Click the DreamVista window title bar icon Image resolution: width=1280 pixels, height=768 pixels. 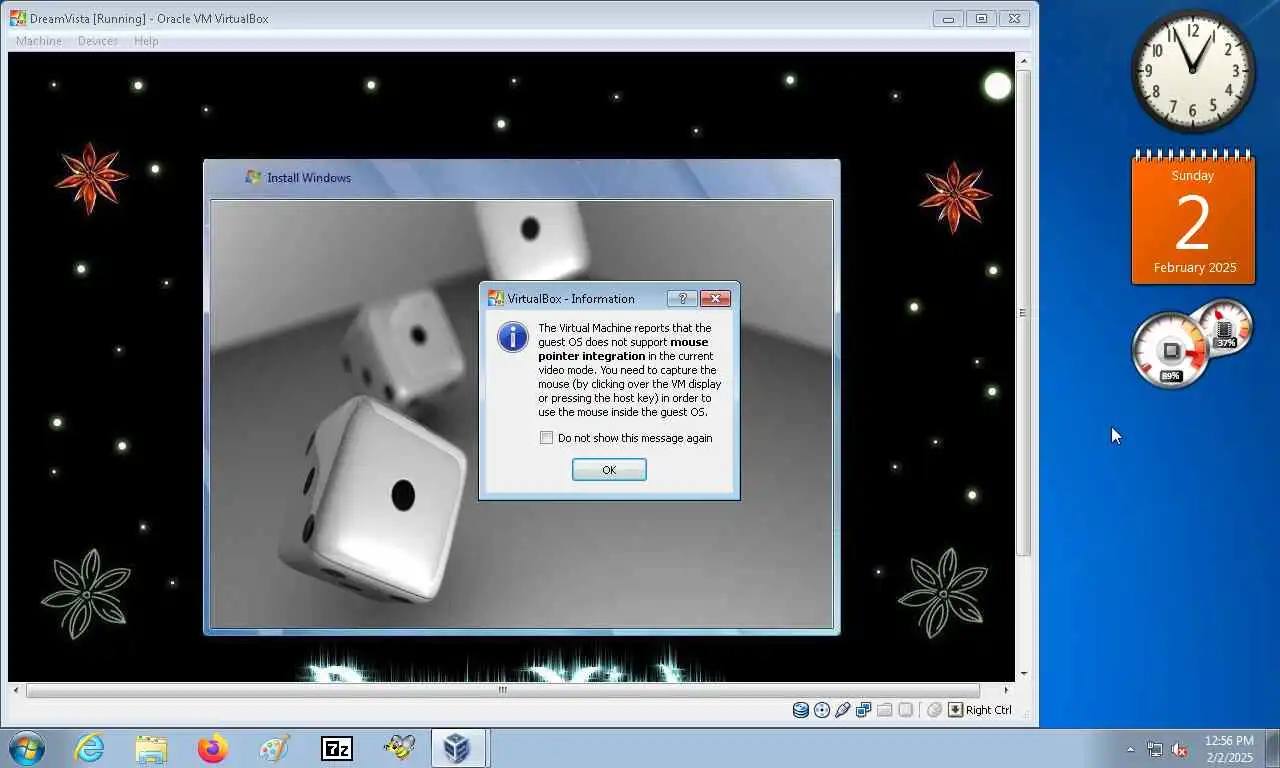[x=18, y=18]
